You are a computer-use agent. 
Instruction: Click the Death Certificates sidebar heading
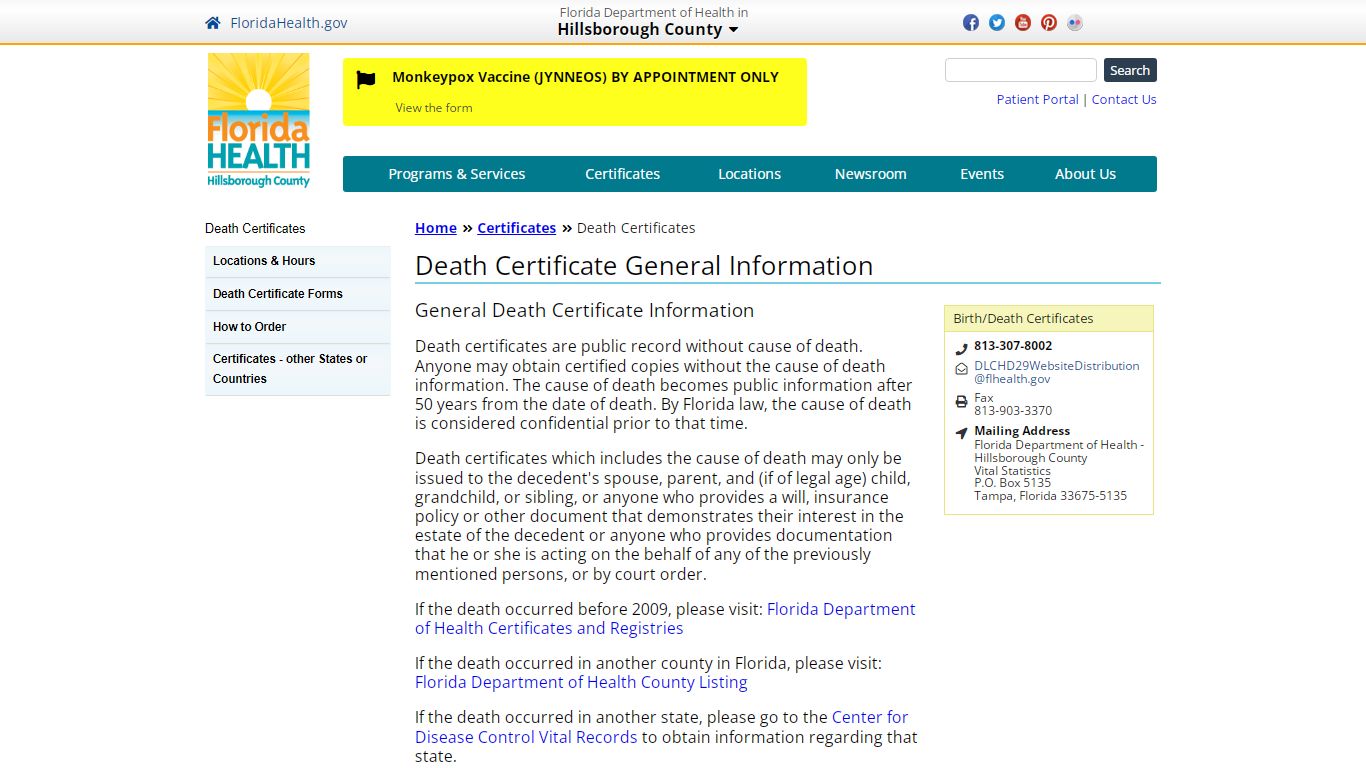(255, 228)
